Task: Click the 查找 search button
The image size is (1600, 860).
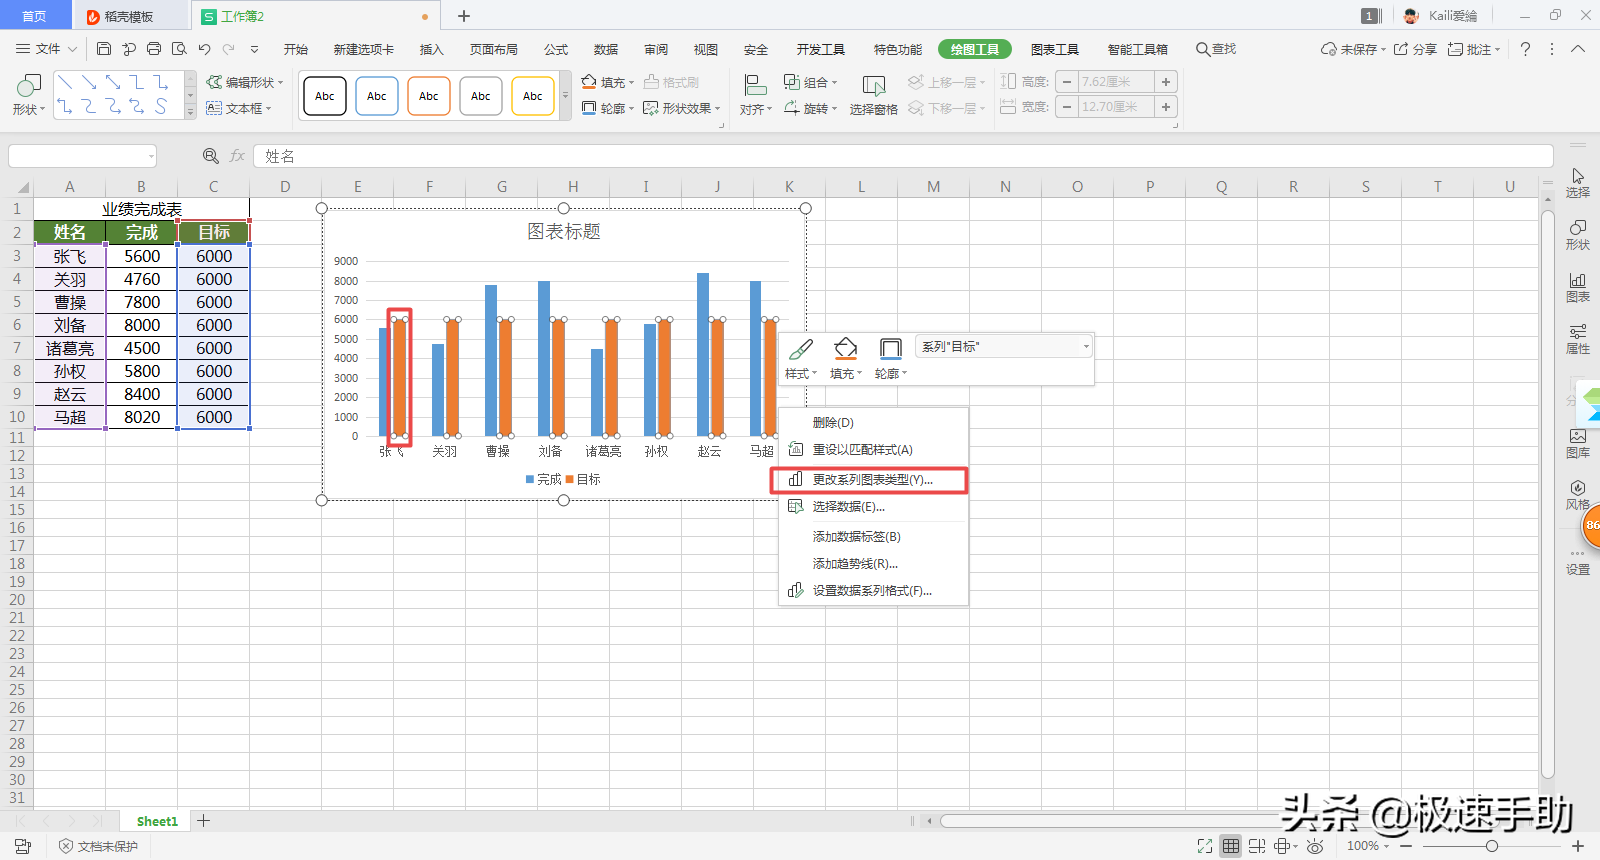Action: (1216, 49)
